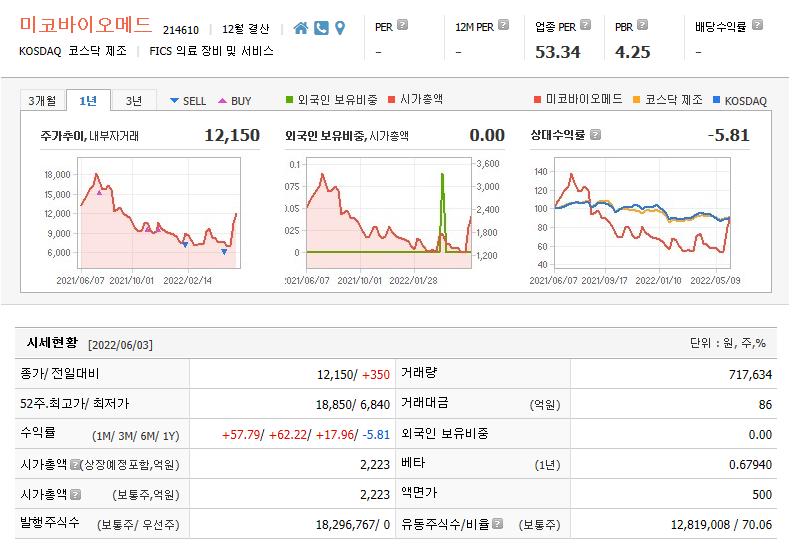Click the 거래량 value 717,634
Screen dimensions: 789x552
click(750, 375)
